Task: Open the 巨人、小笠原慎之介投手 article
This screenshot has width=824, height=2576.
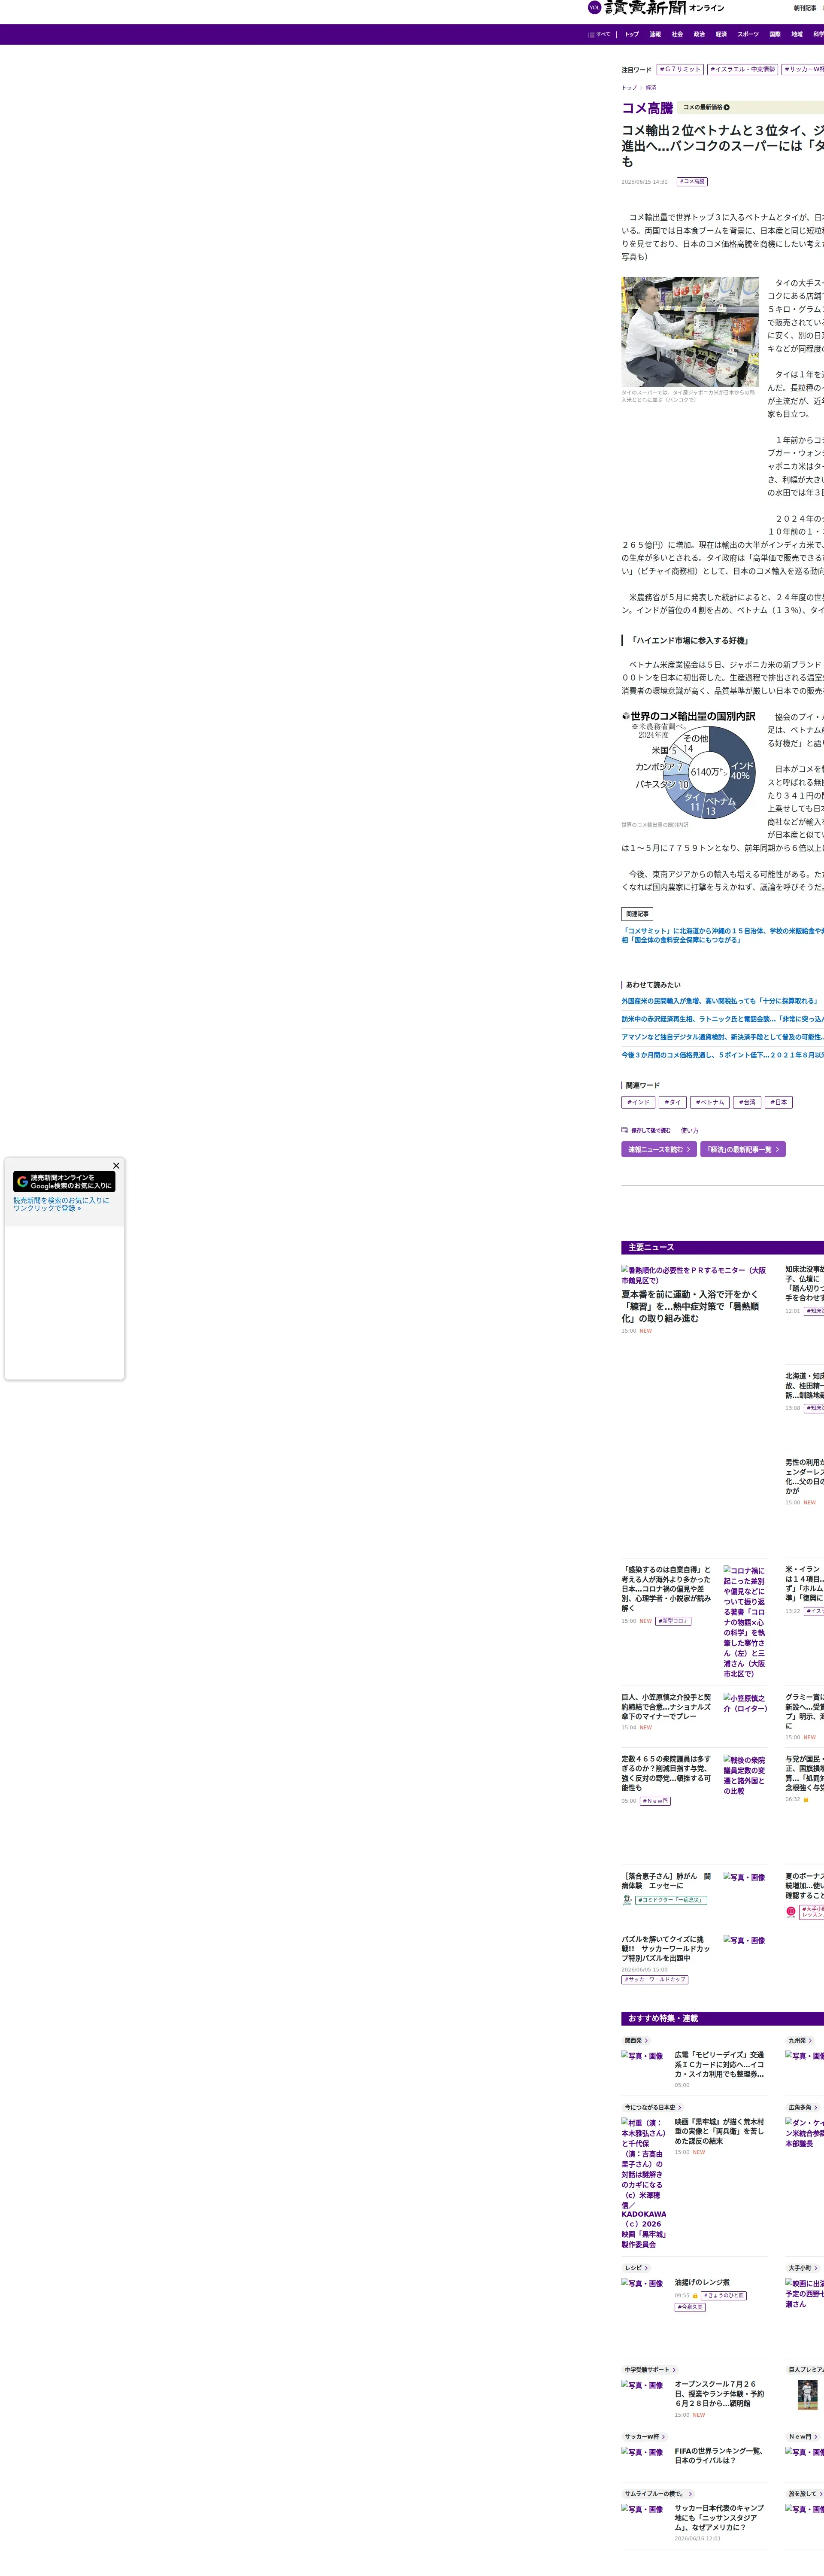Action: click(666, 1707)
